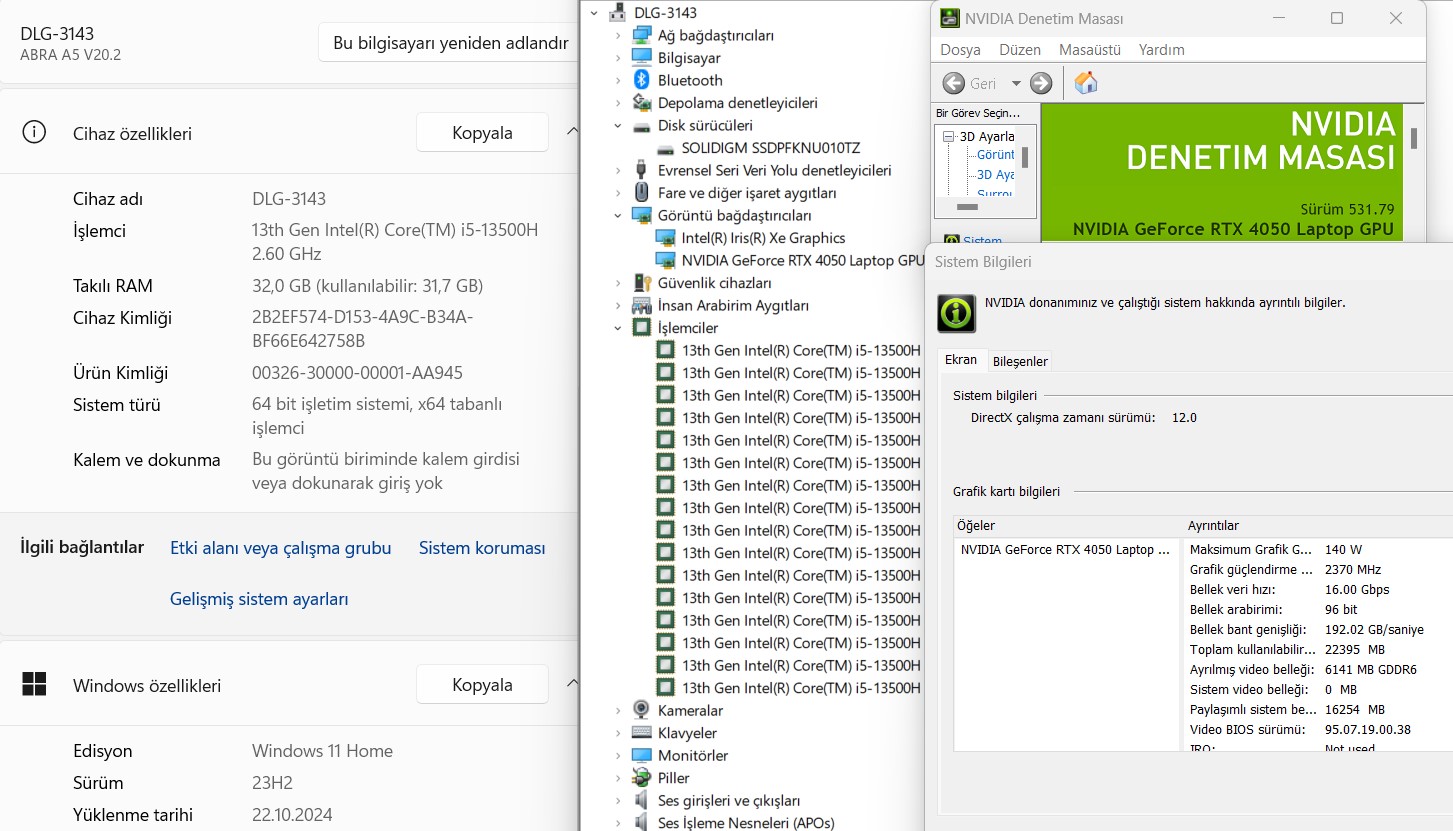The width and height of the screenshot is (1453, 831).
Task: Expand the Kameralar node
Action: (x=618, y=711)
